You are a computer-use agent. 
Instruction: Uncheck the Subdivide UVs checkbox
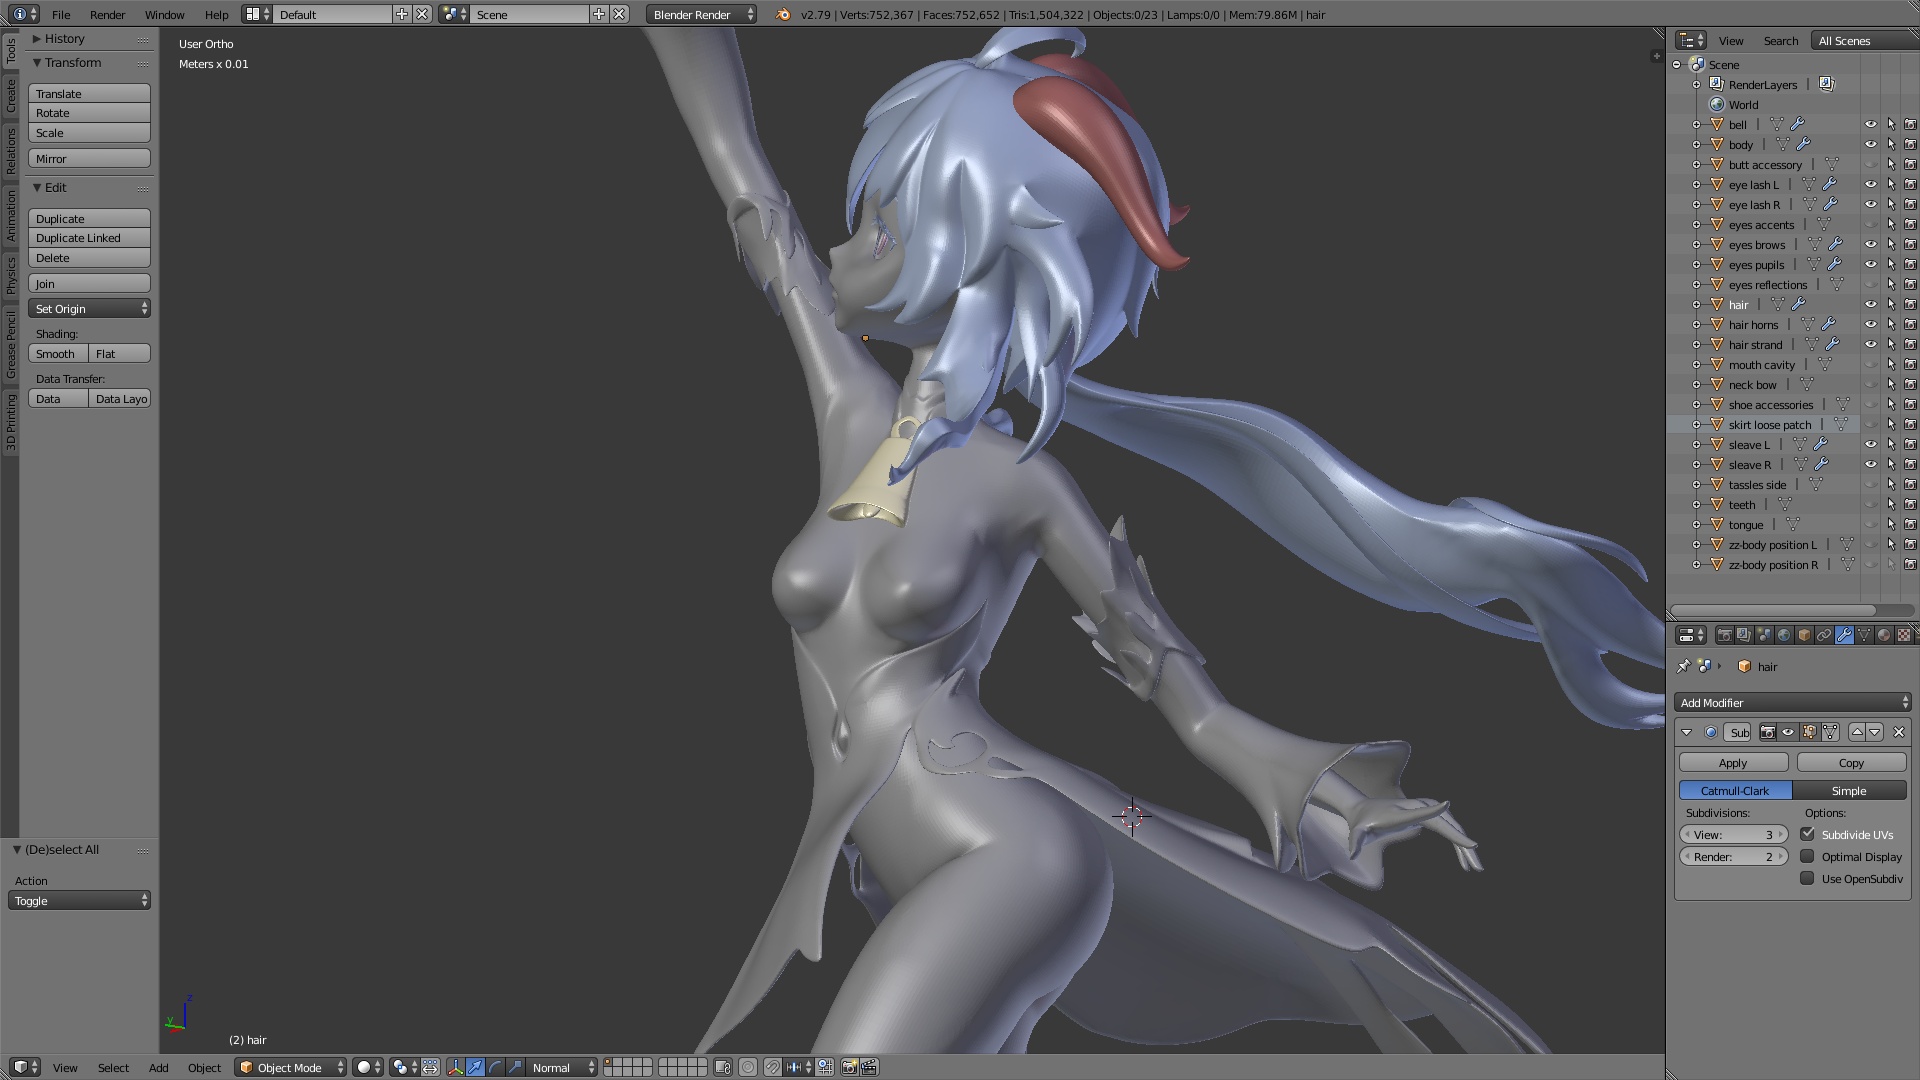click(1808, 834)
